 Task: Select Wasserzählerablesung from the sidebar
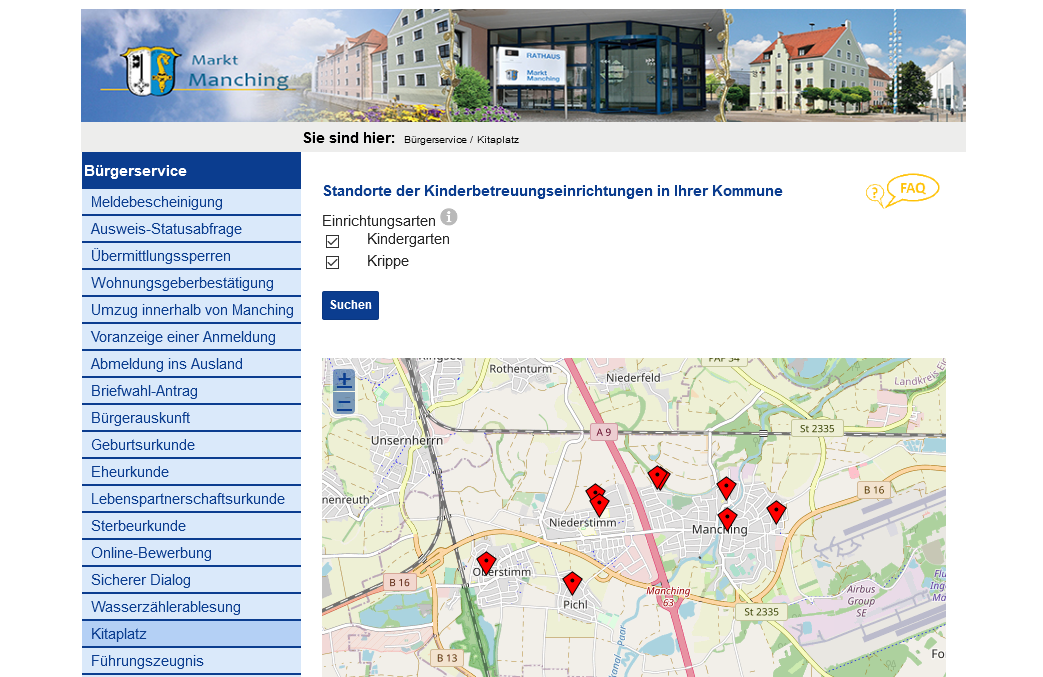tap(166, 607)
